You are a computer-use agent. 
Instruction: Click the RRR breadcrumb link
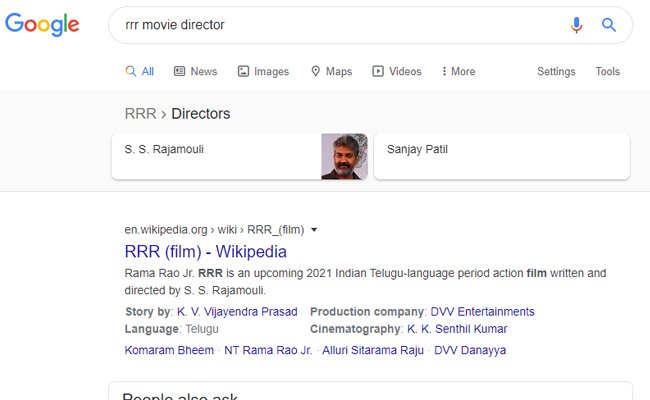pyautogui.click(x=141, y=114)
